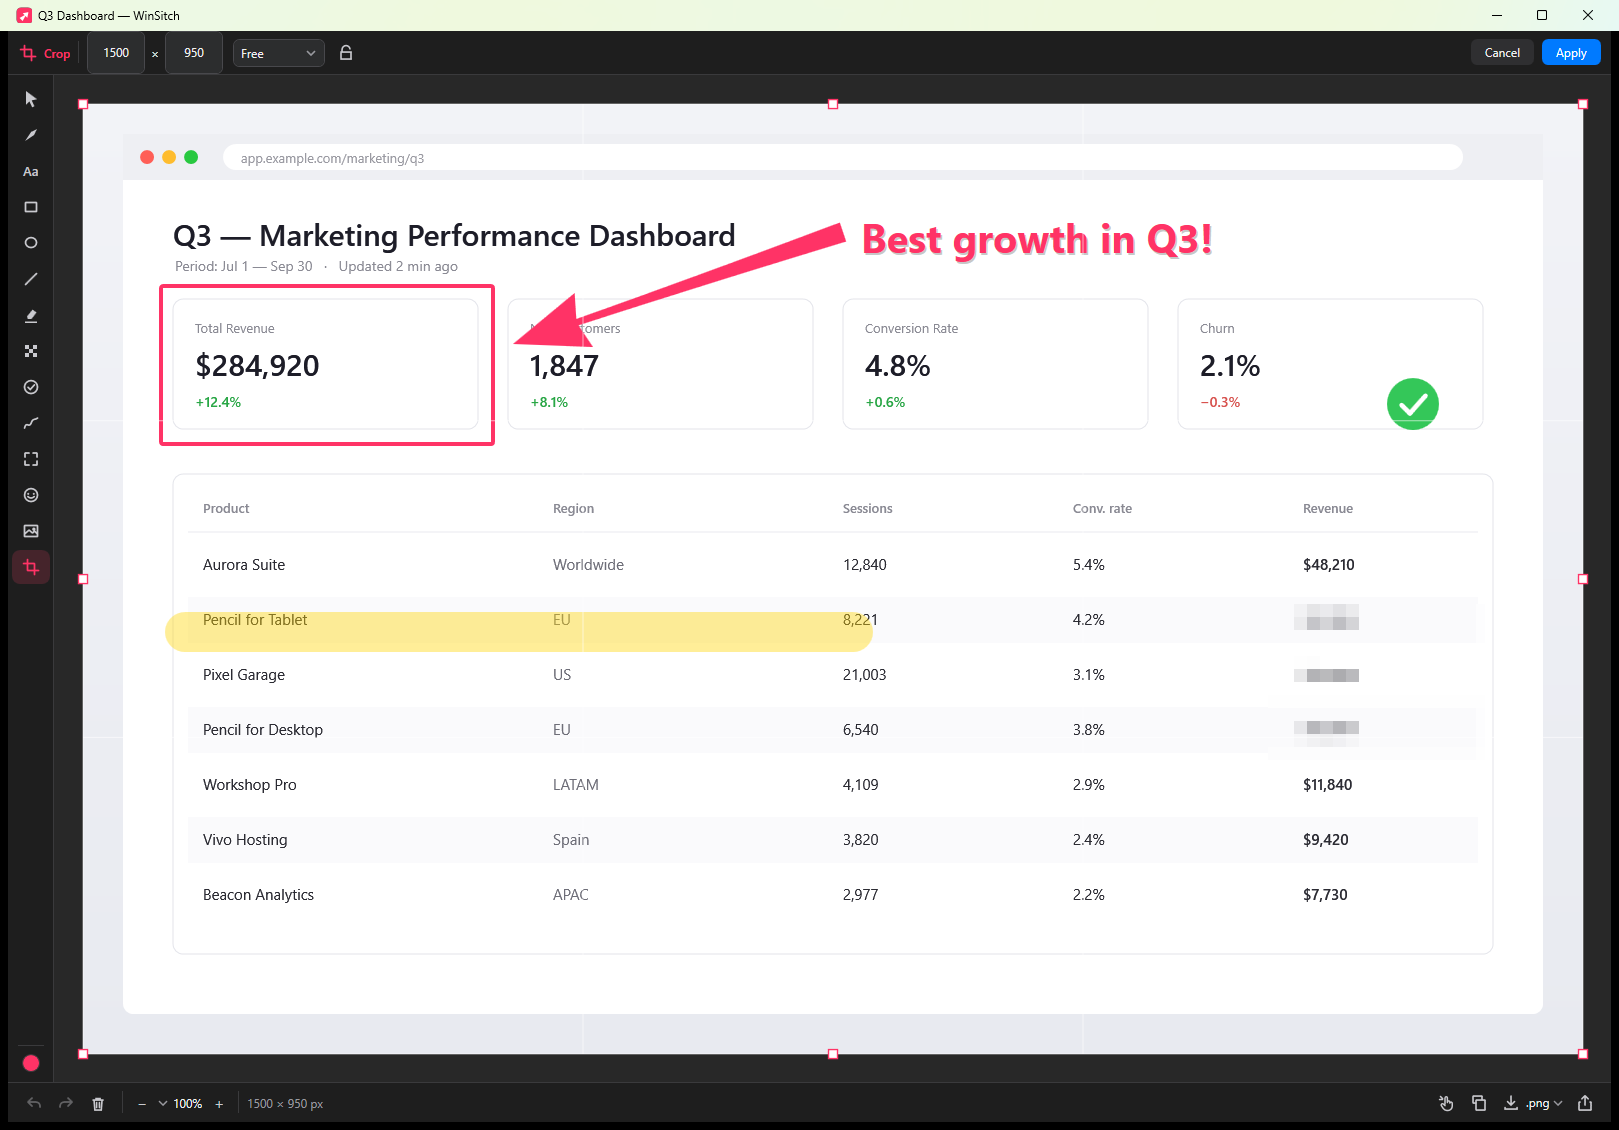
Task: Click the "Conversion Rate" card label
Action: click(x=911, y=329)
